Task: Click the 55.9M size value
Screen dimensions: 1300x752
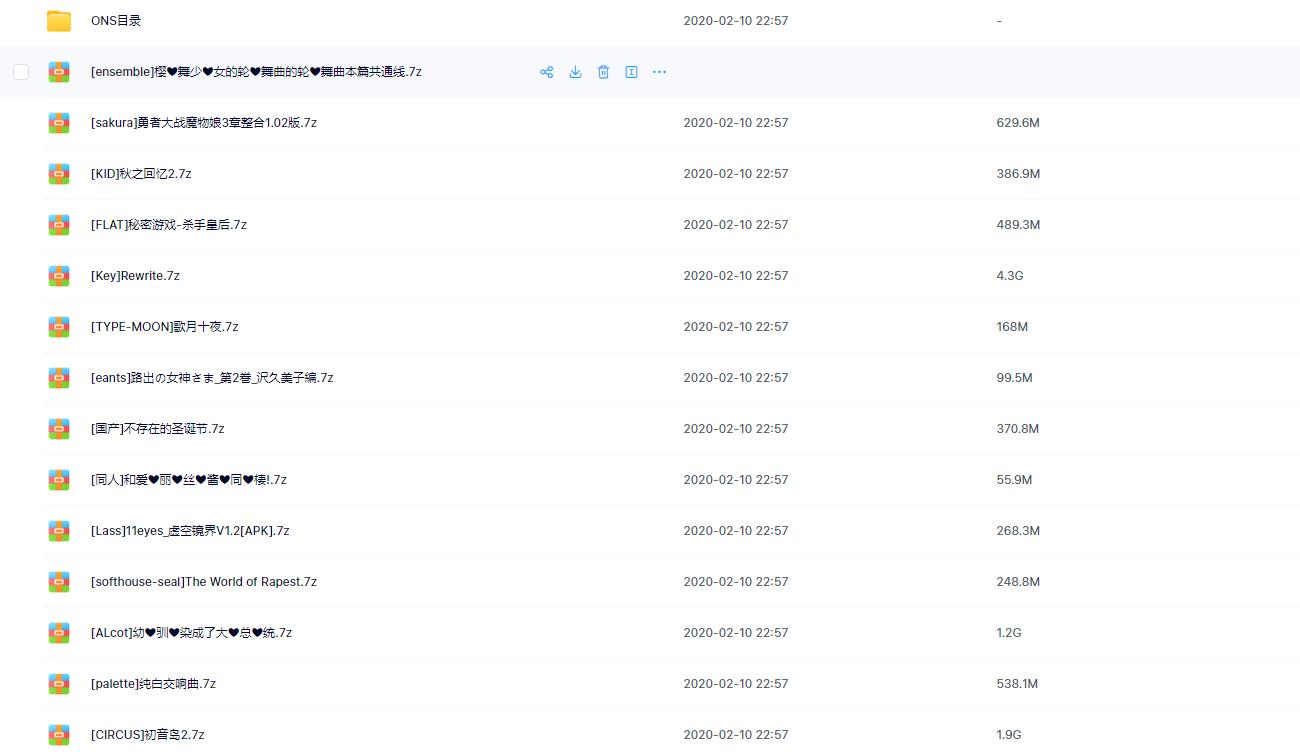Action: click(1015, 480)
